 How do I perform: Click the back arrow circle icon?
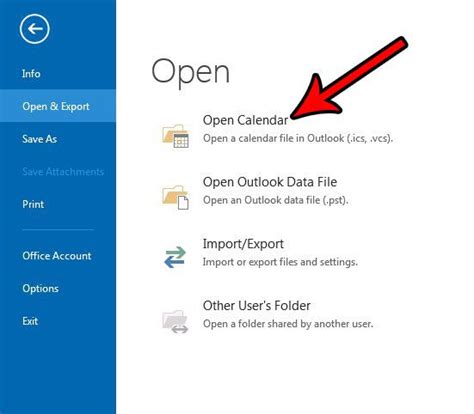tap(34, 29)
